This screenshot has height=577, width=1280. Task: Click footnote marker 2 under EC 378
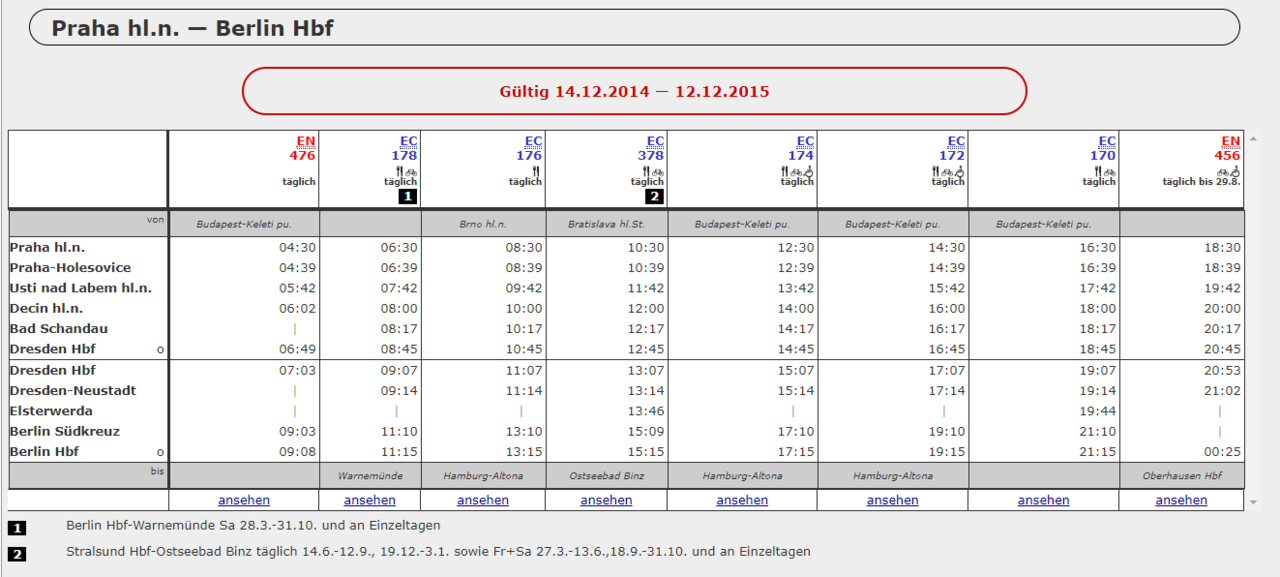click(654, 196)
